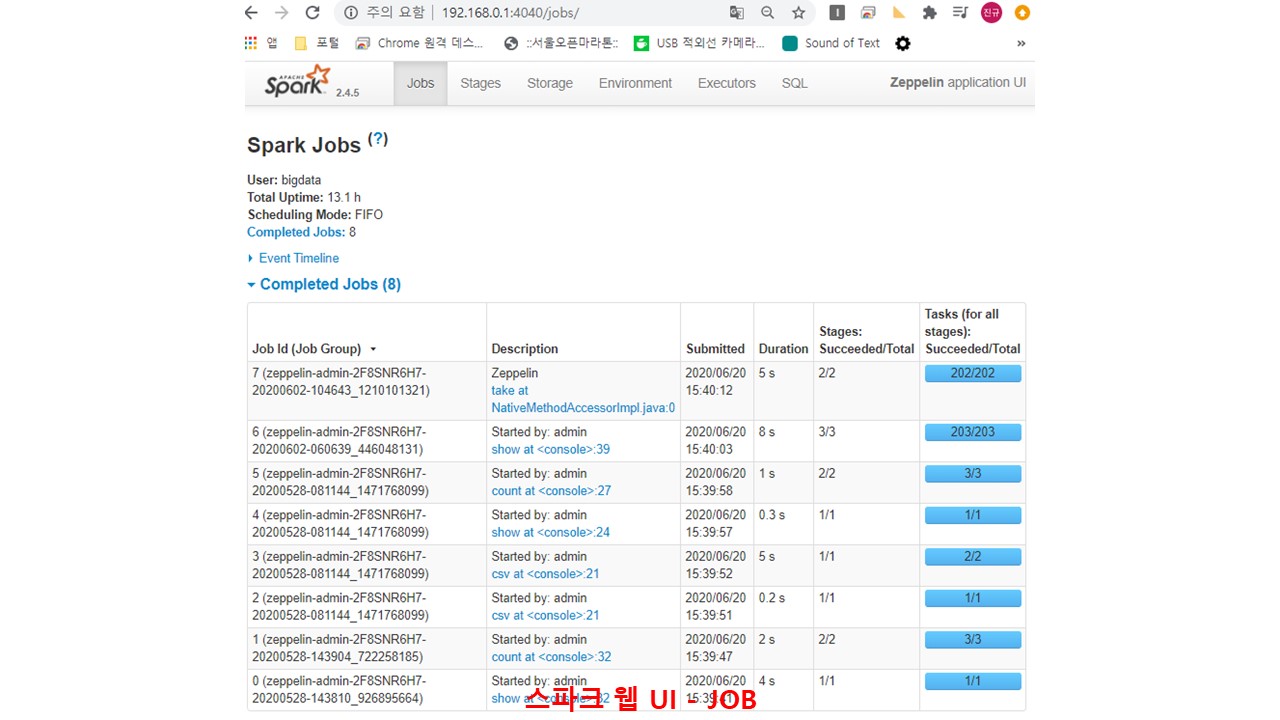This screenshot has height=720, width=1280.
Task: Click the address bar URL 192.168.0.1:4040/jobs/
Action: 509,13
